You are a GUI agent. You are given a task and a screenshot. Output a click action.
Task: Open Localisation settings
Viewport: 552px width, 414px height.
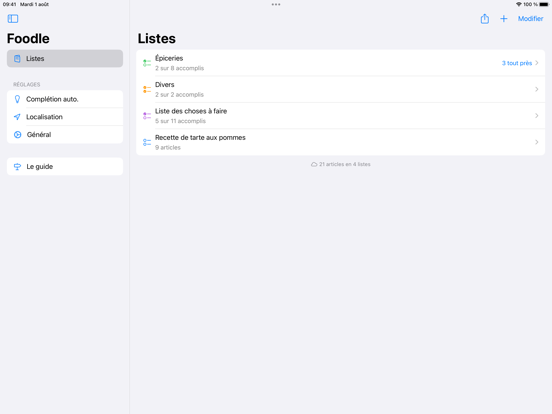click(x=65, y=117)
